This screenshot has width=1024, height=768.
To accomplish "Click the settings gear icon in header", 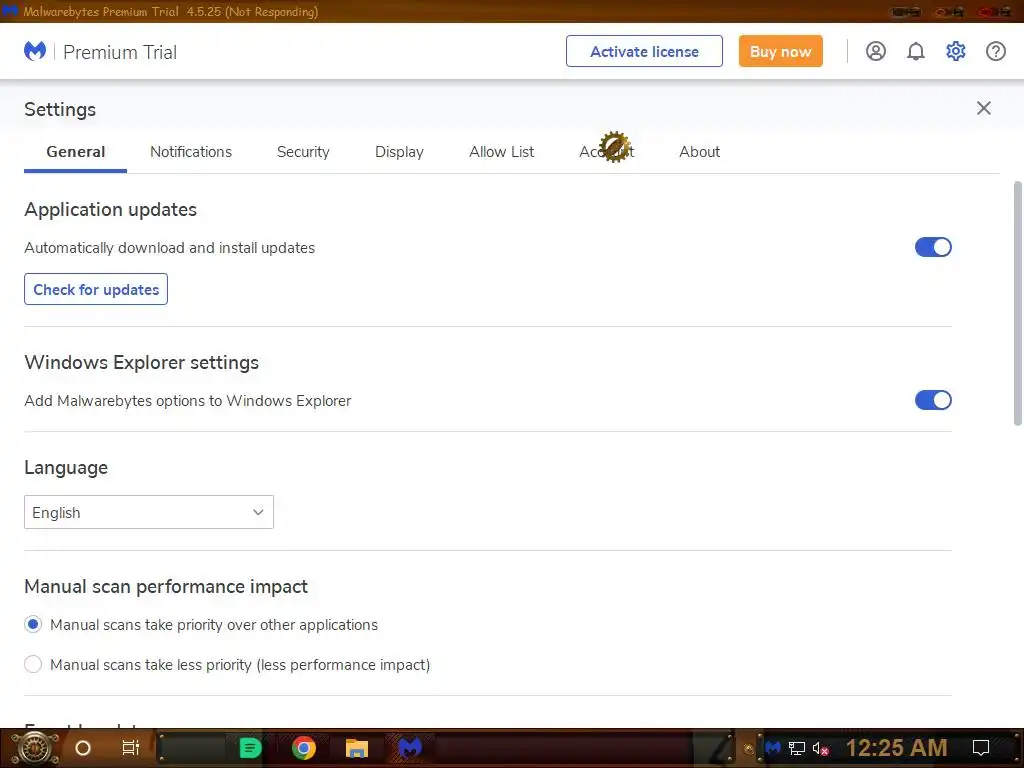I will coord(955,51).
